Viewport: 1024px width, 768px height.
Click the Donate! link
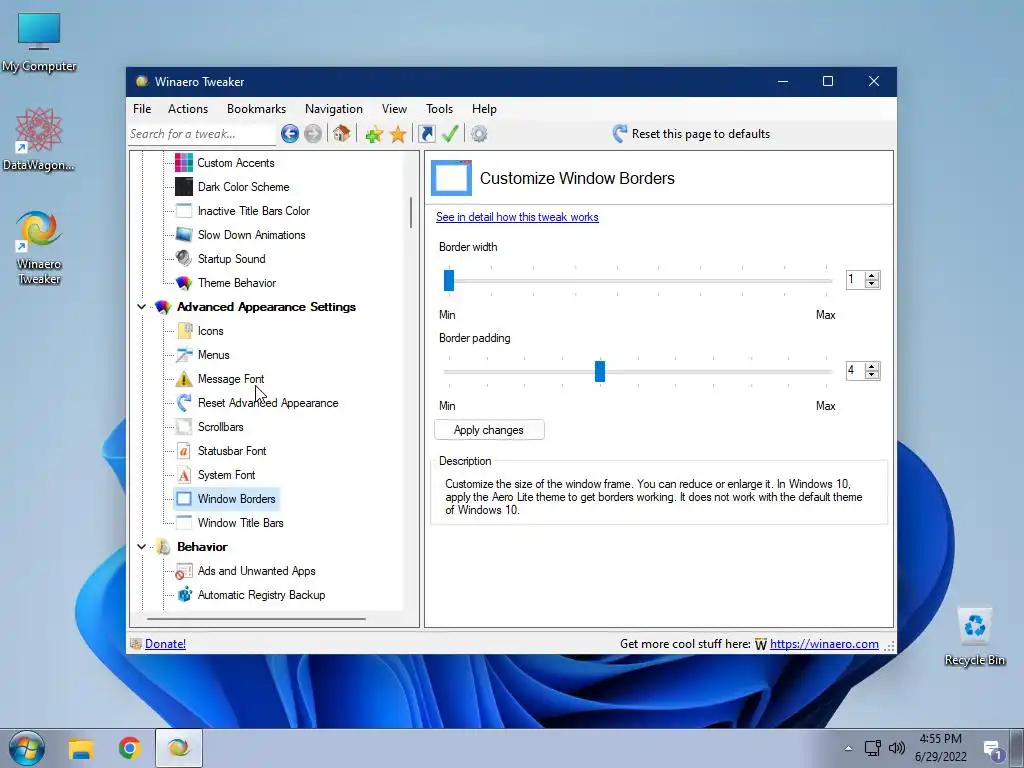point(165,644)
